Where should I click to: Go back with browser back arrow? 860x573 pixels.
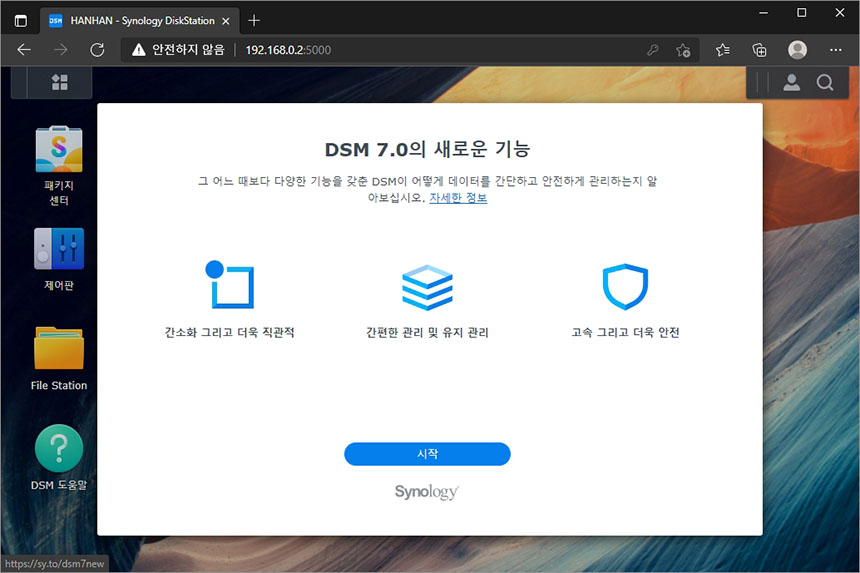[x=24, y=50]
